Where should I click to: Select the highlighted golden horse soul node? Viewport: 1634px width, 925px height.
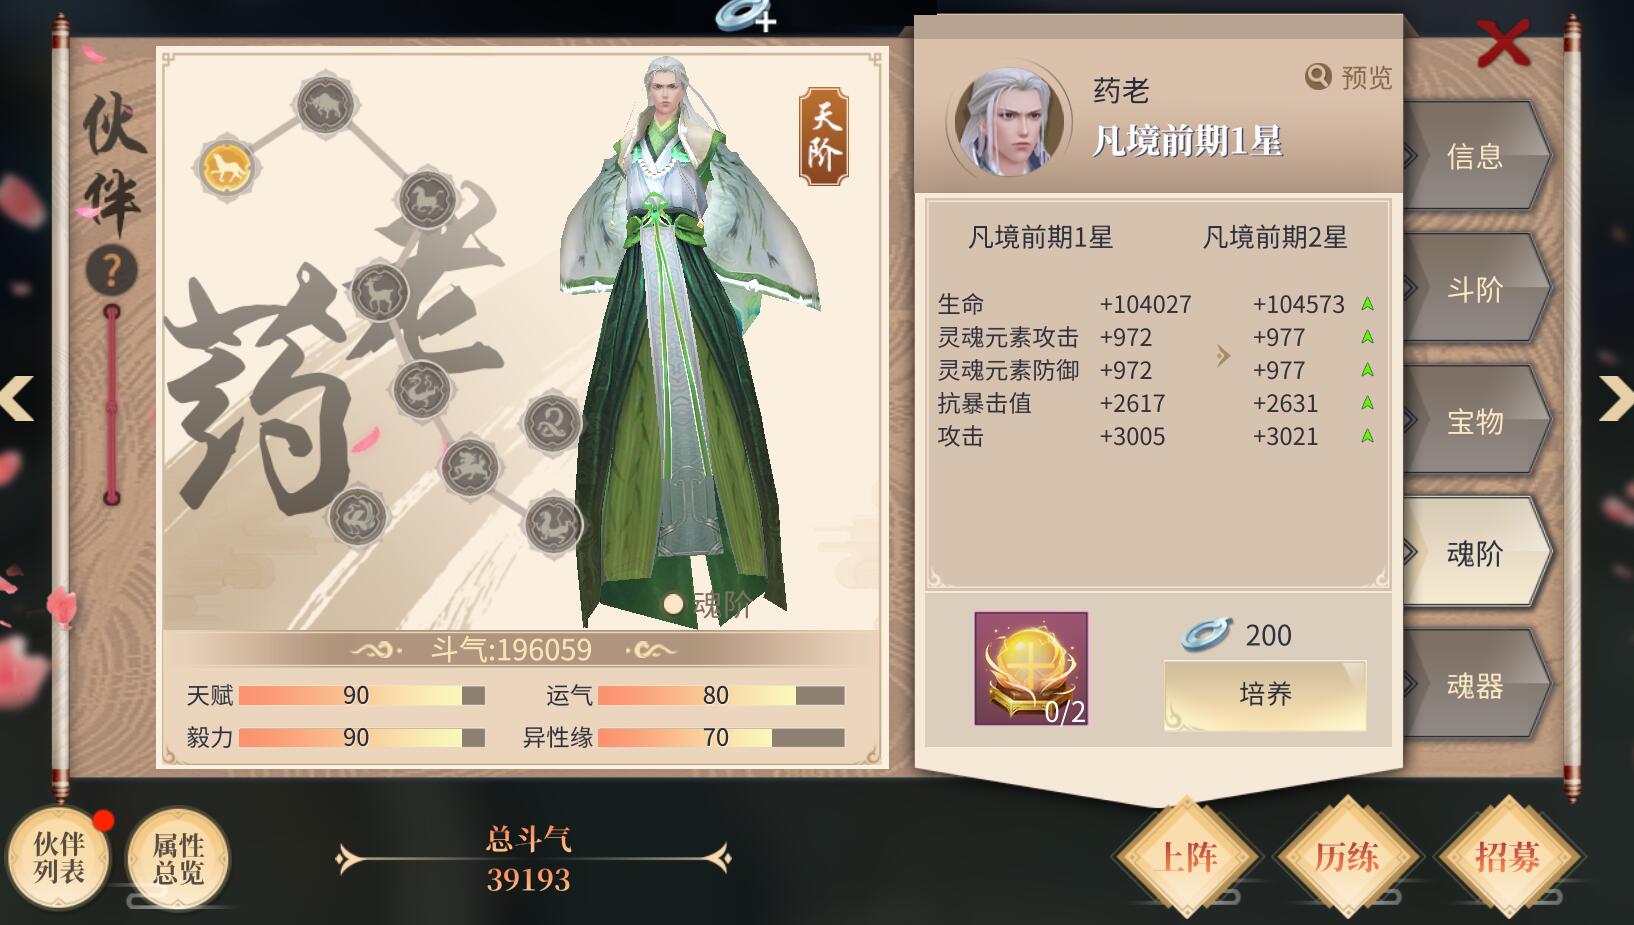click(228, 168)
